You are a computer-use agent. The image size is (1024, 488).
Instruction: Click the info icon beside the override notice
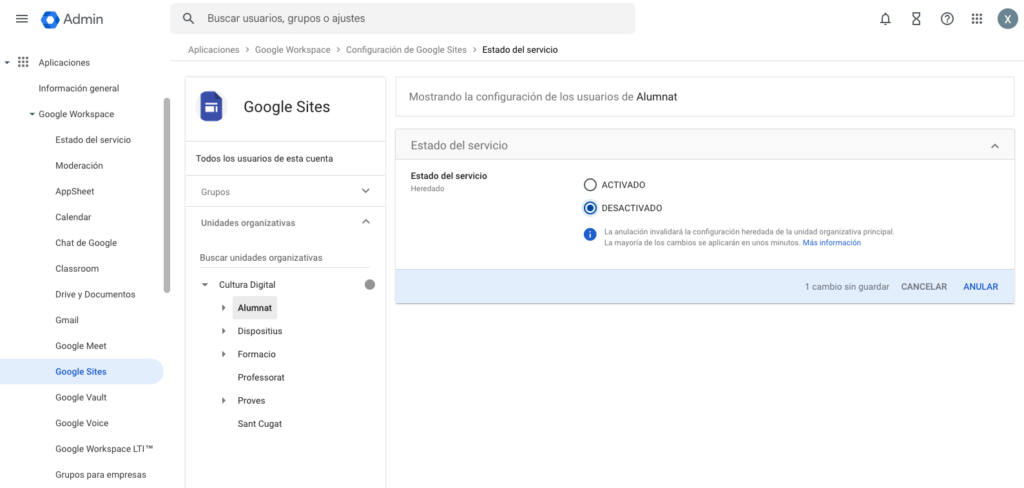pyautogui.click(x=590, y=235)
